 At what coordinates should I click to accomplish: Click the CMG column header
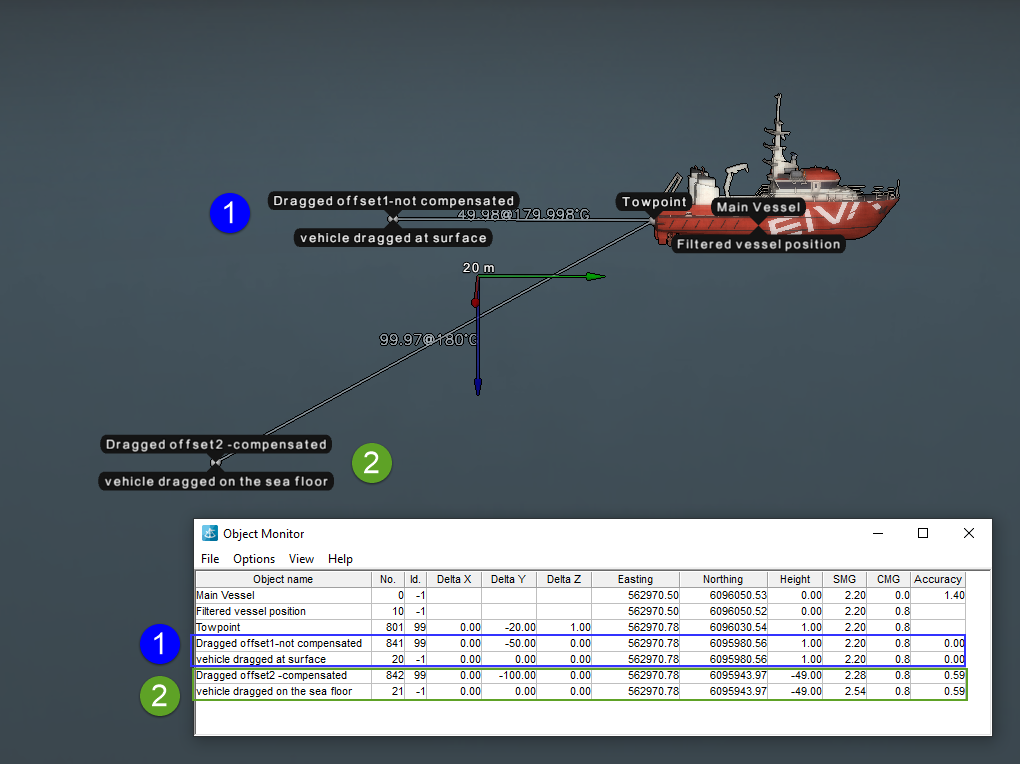pos(888,579)
